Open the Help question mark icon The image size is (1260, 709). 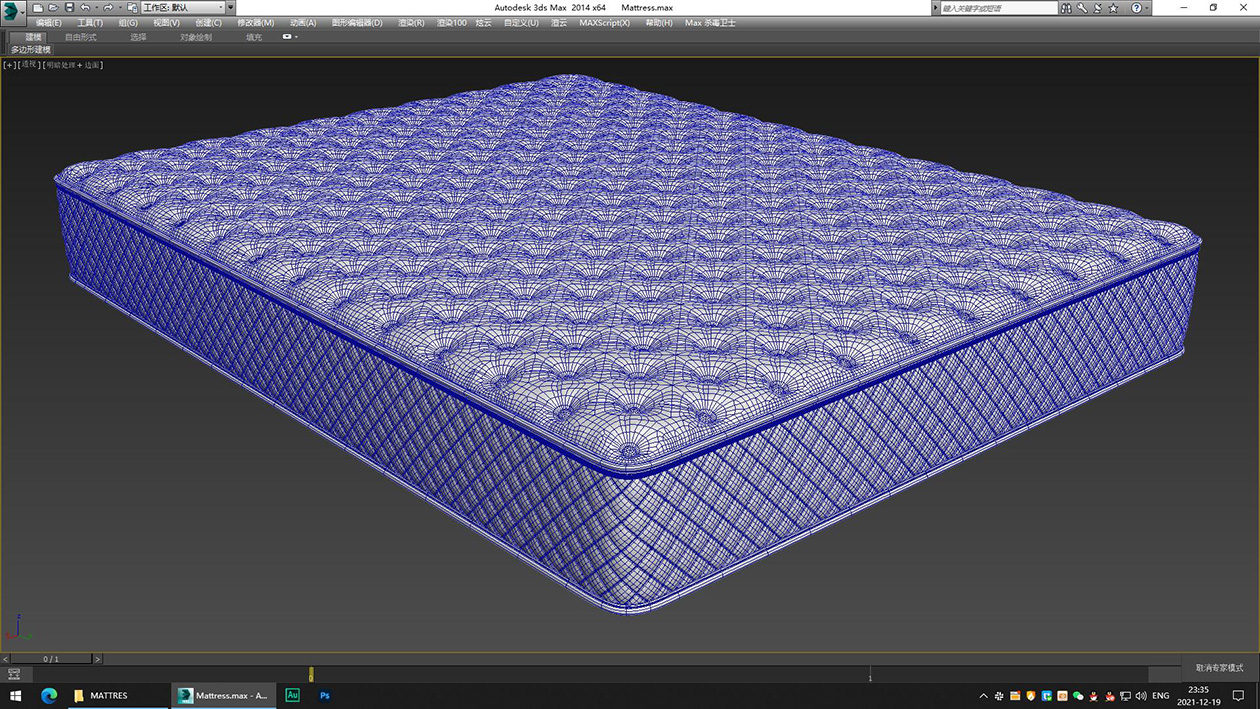tap(1135, 8)
